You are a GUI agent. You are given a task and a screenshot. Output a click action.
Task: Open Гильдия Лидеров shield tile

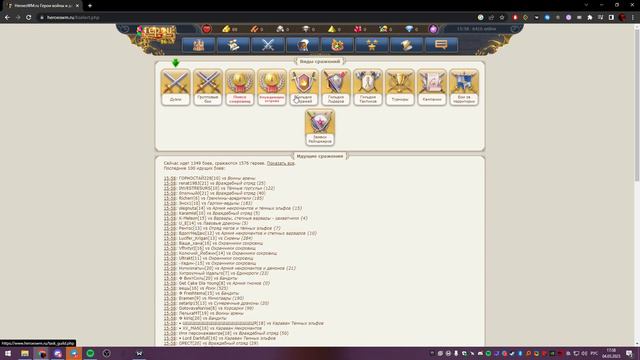pyautogui.click(x=336, y=87)
